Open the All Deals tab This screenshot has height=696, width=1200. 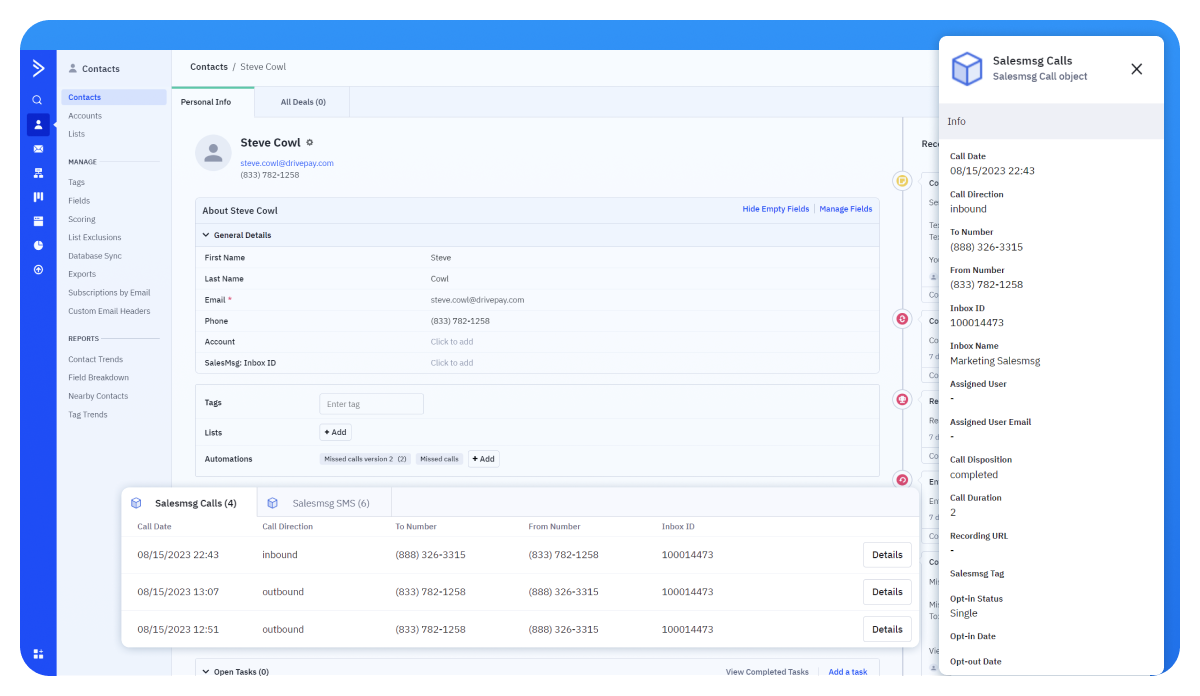tap(301, 102)
